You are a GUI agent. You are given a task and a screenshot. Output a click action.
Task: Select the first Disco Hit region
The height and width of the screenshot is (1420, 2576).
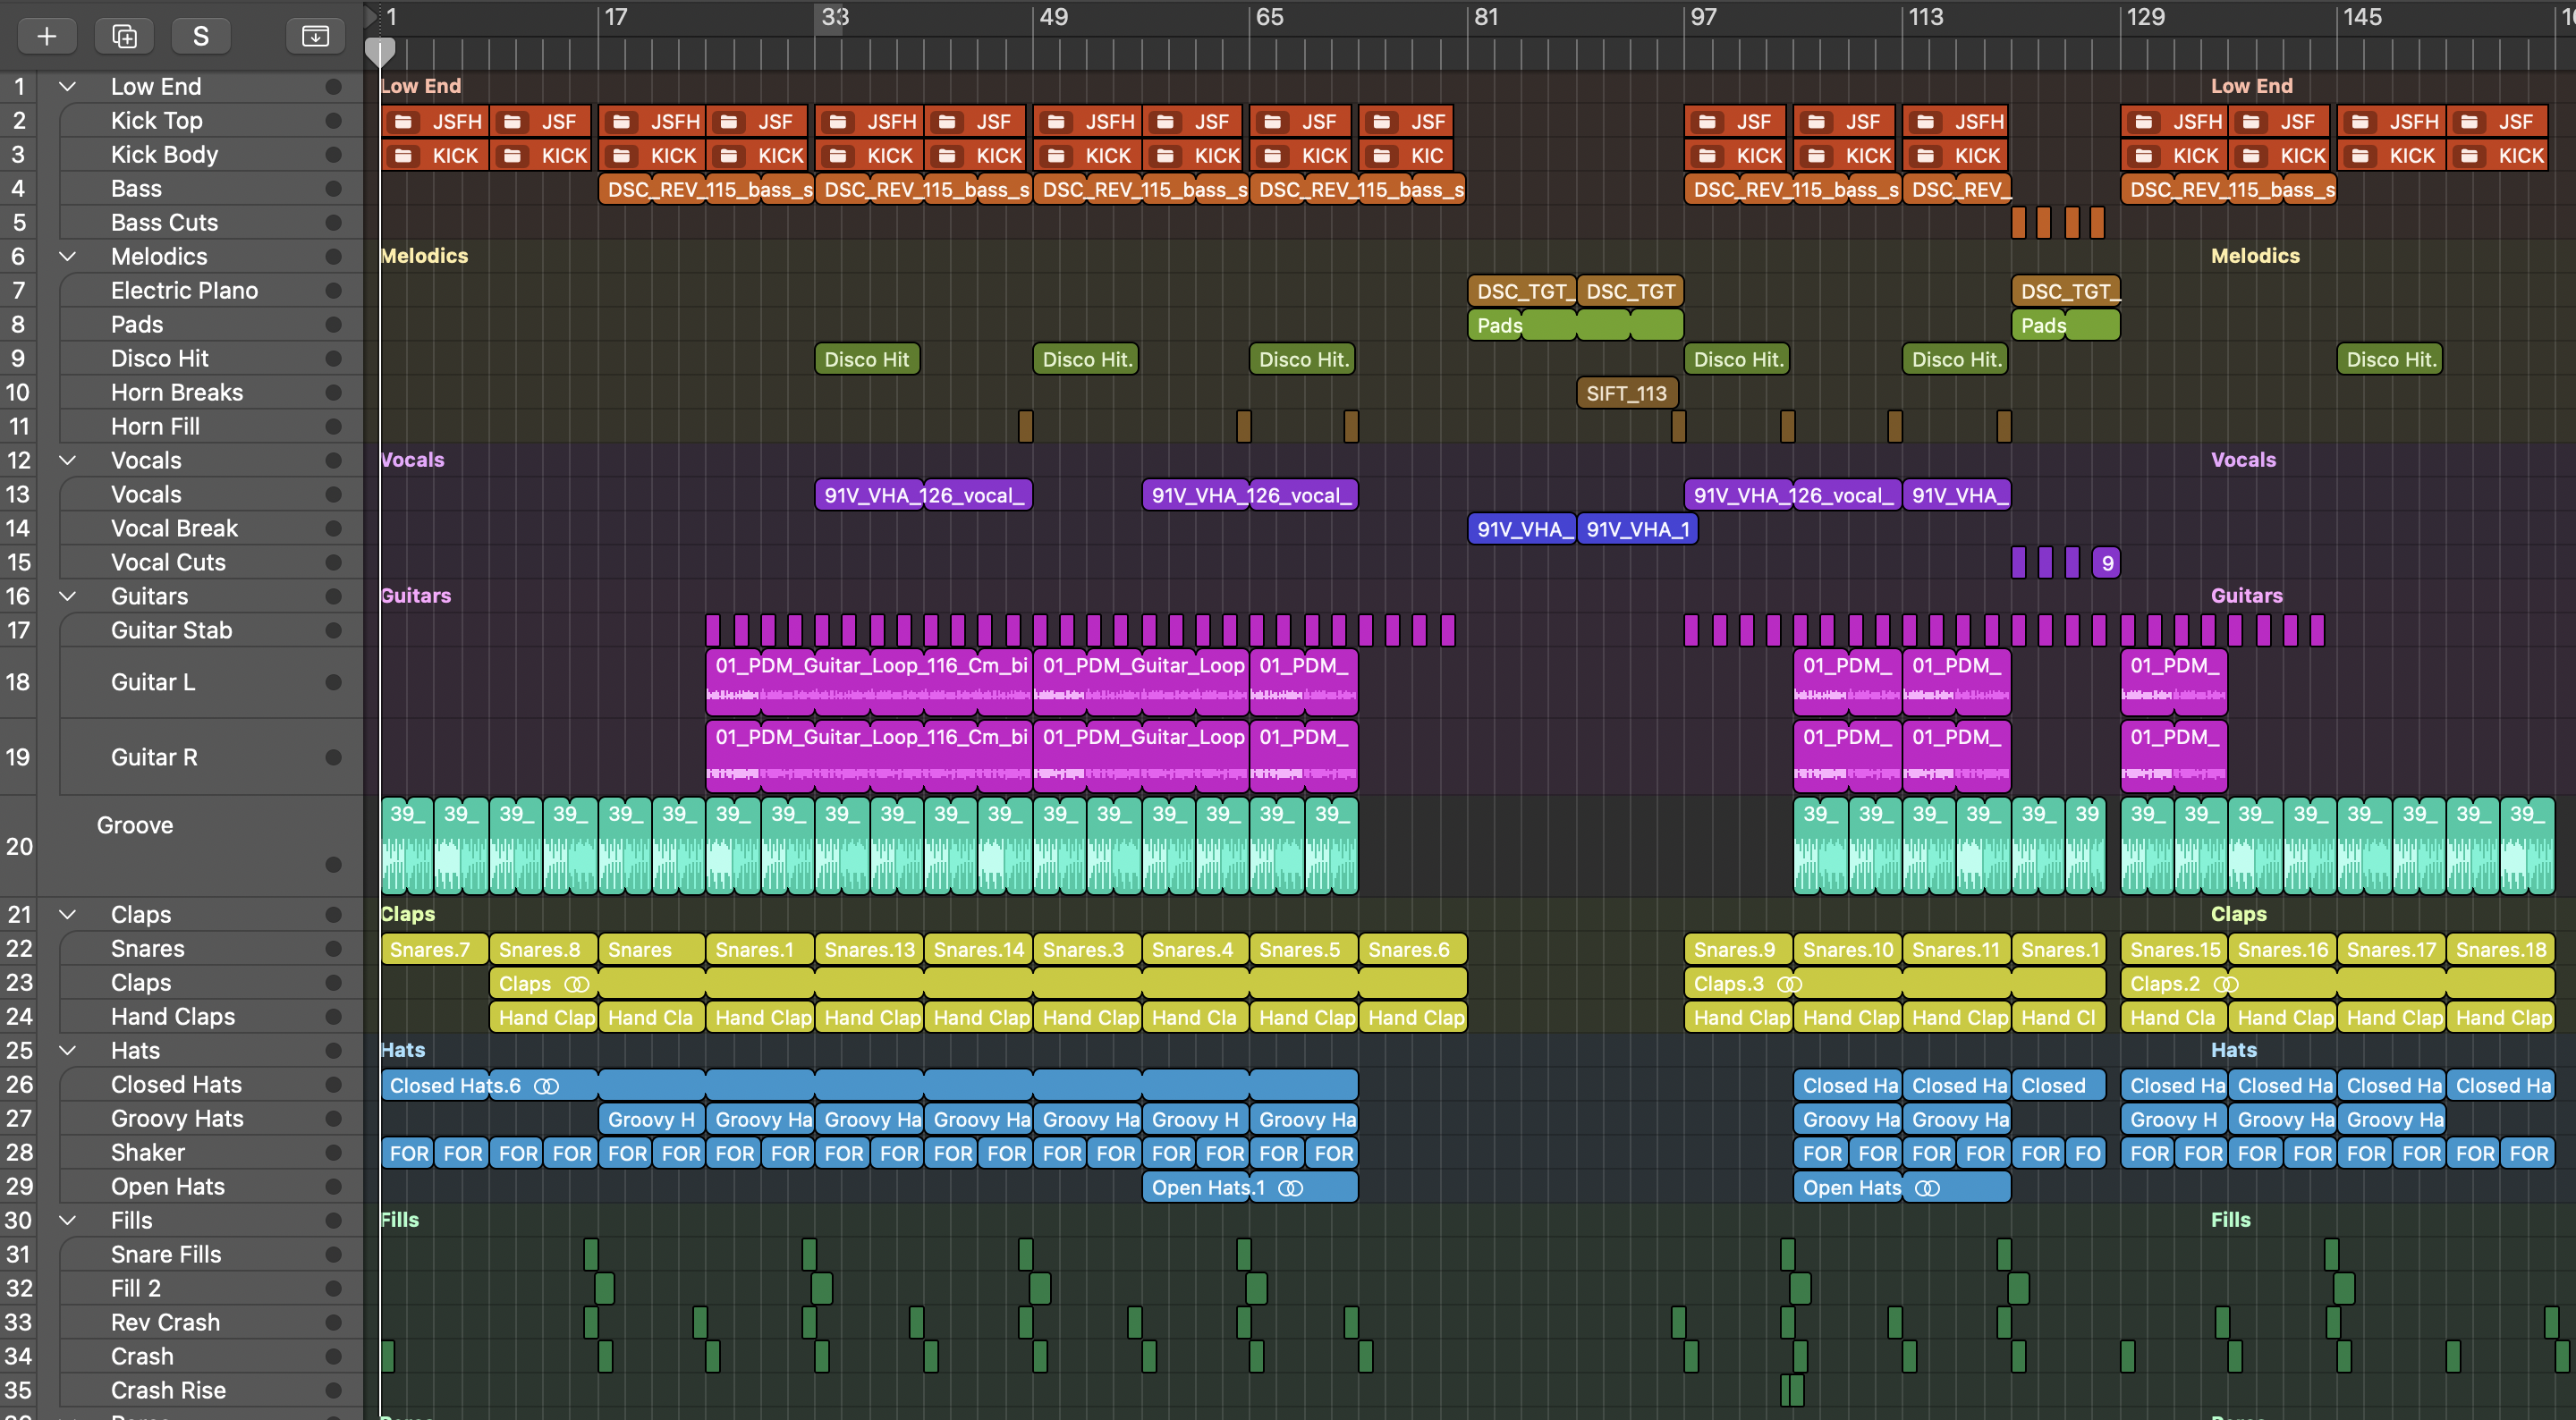coord(866,360)
